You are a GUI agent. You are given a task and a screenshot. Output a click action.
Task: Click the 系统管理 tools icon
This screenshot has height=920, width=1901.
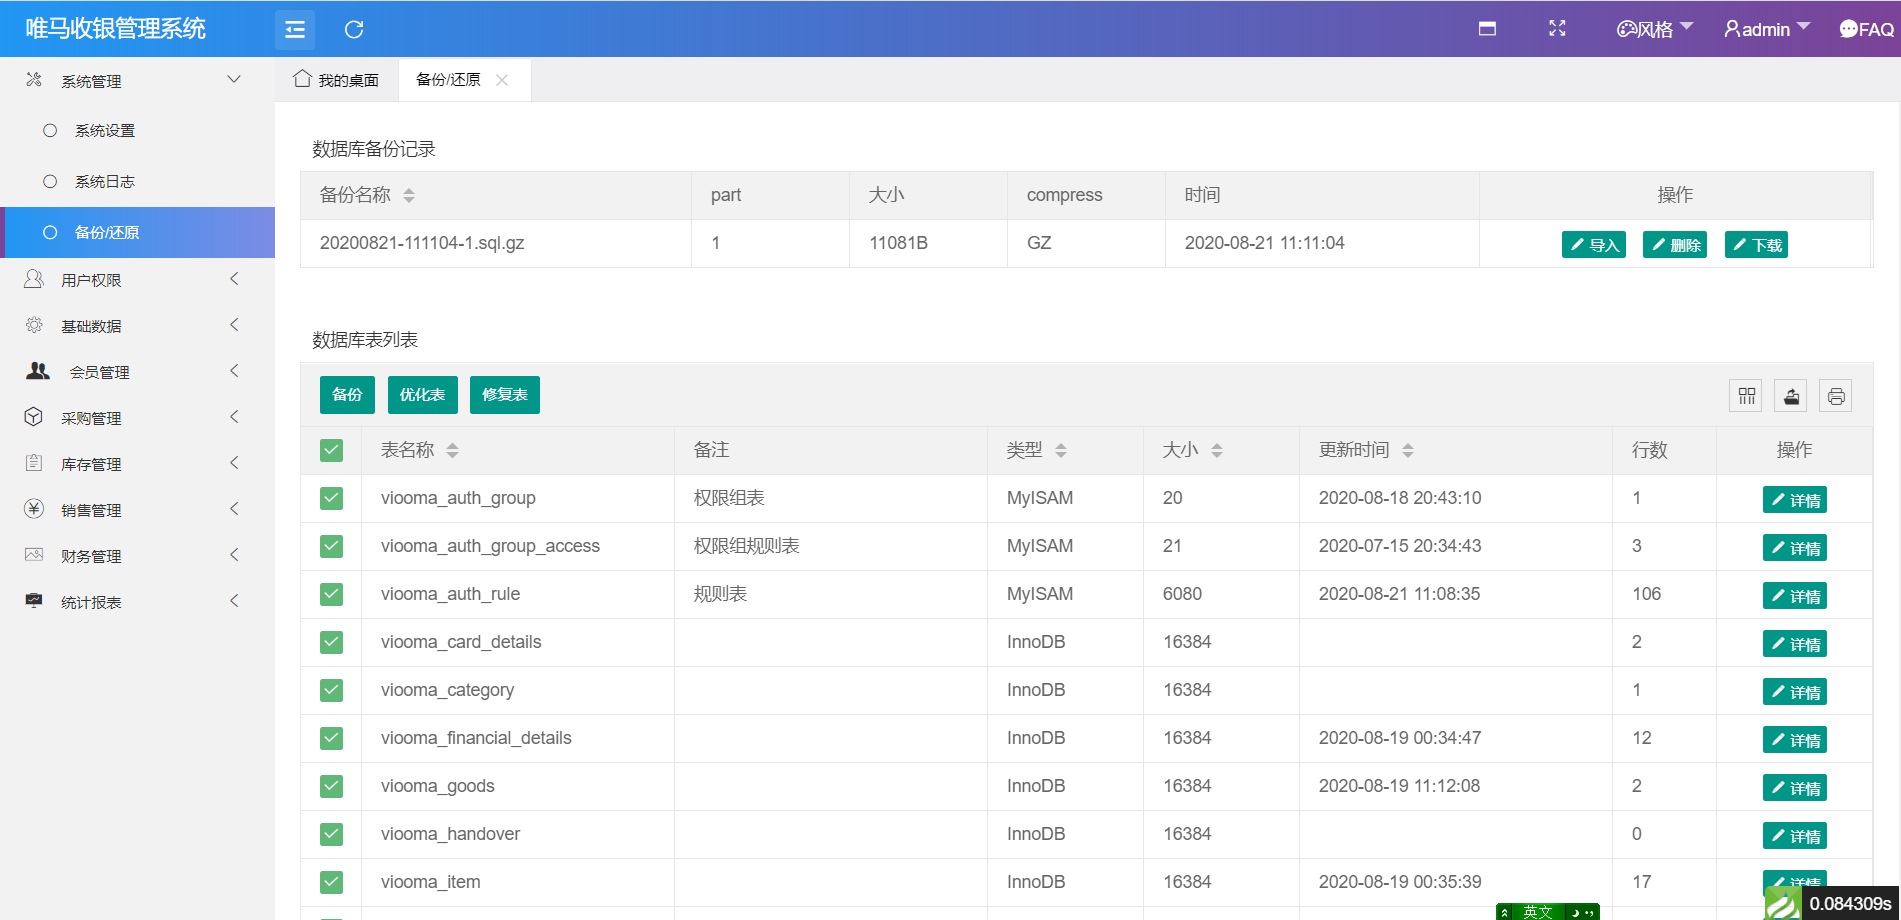pos(34,80)
